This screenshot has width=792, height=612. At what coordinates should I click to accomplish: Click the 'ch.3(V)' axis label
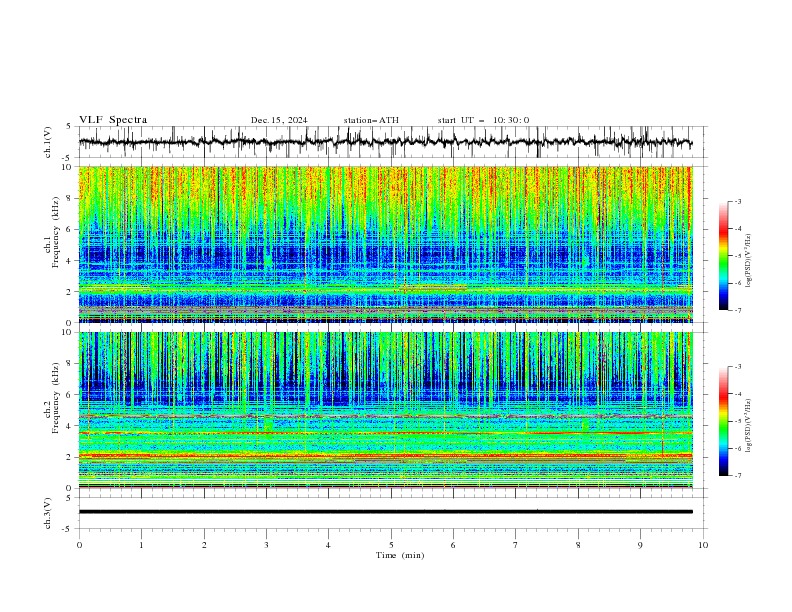click(48, 513)
